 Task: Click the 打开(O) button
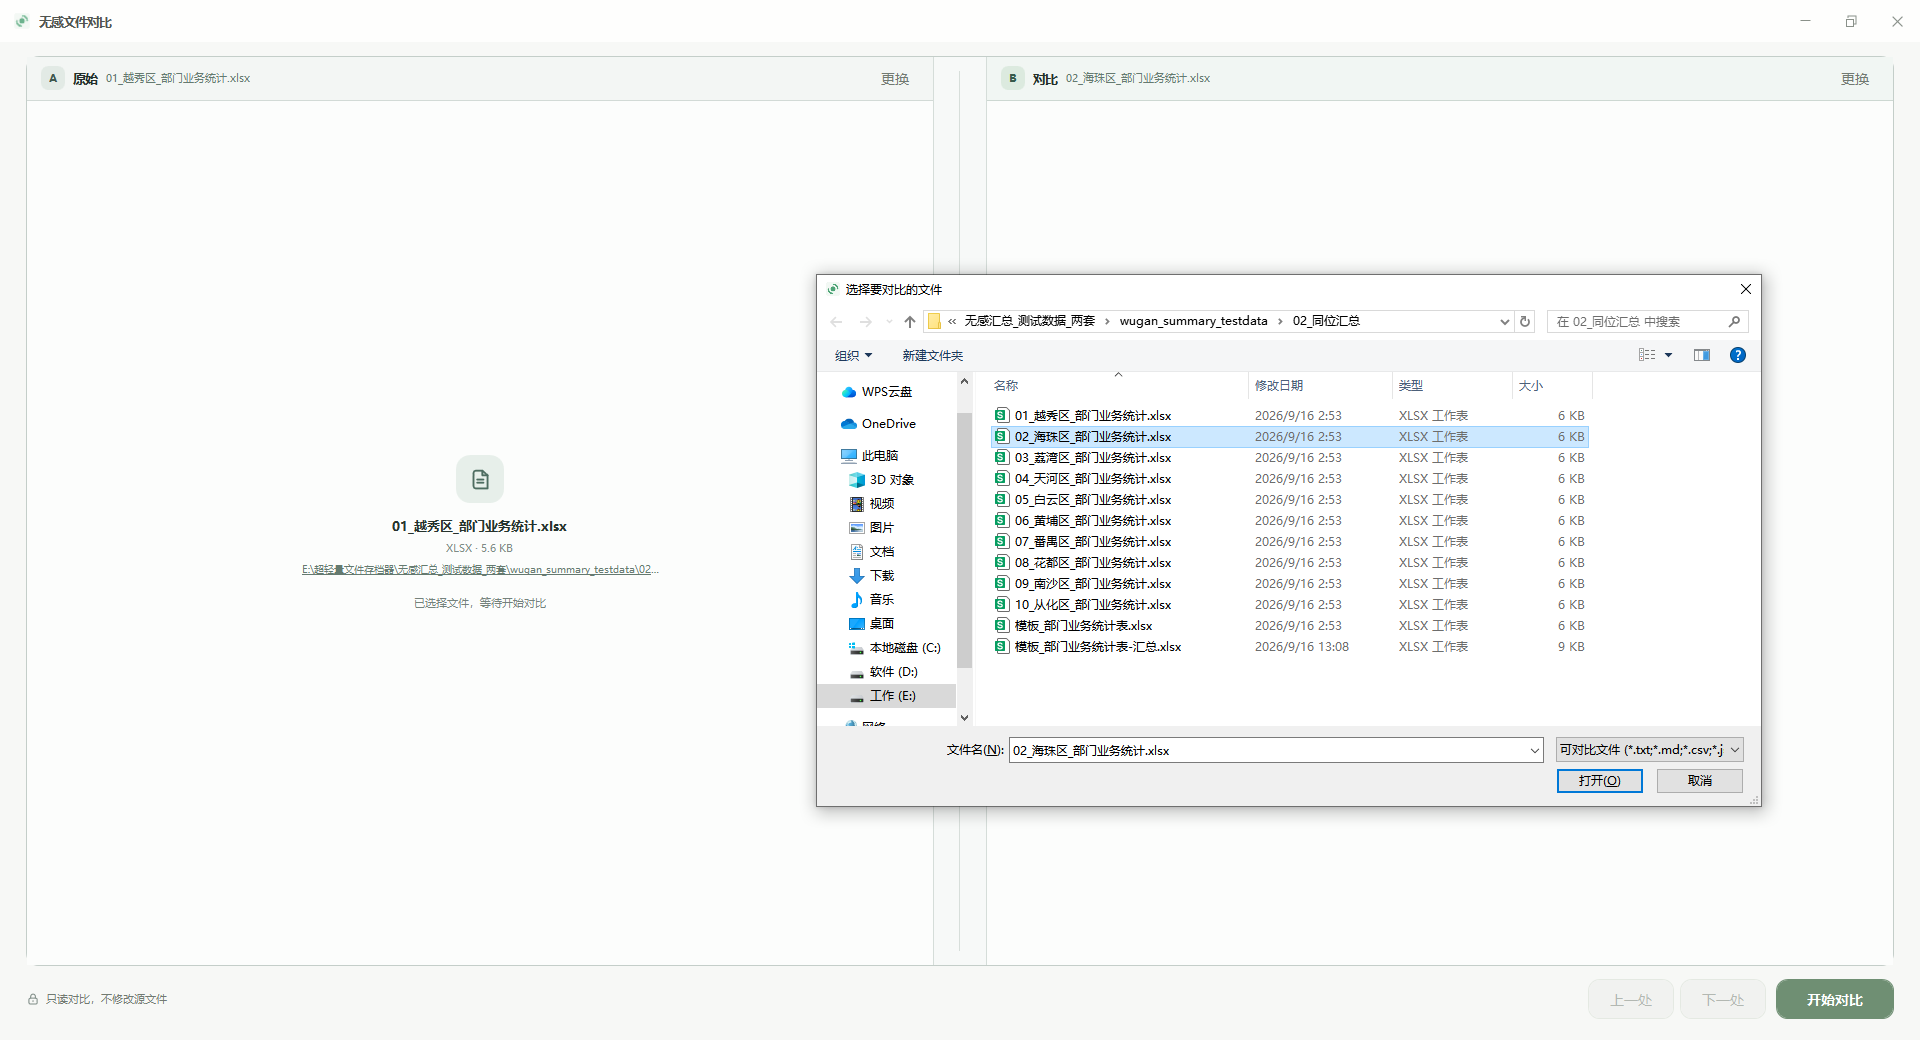pyautogui.click(x=1599, y=781)
